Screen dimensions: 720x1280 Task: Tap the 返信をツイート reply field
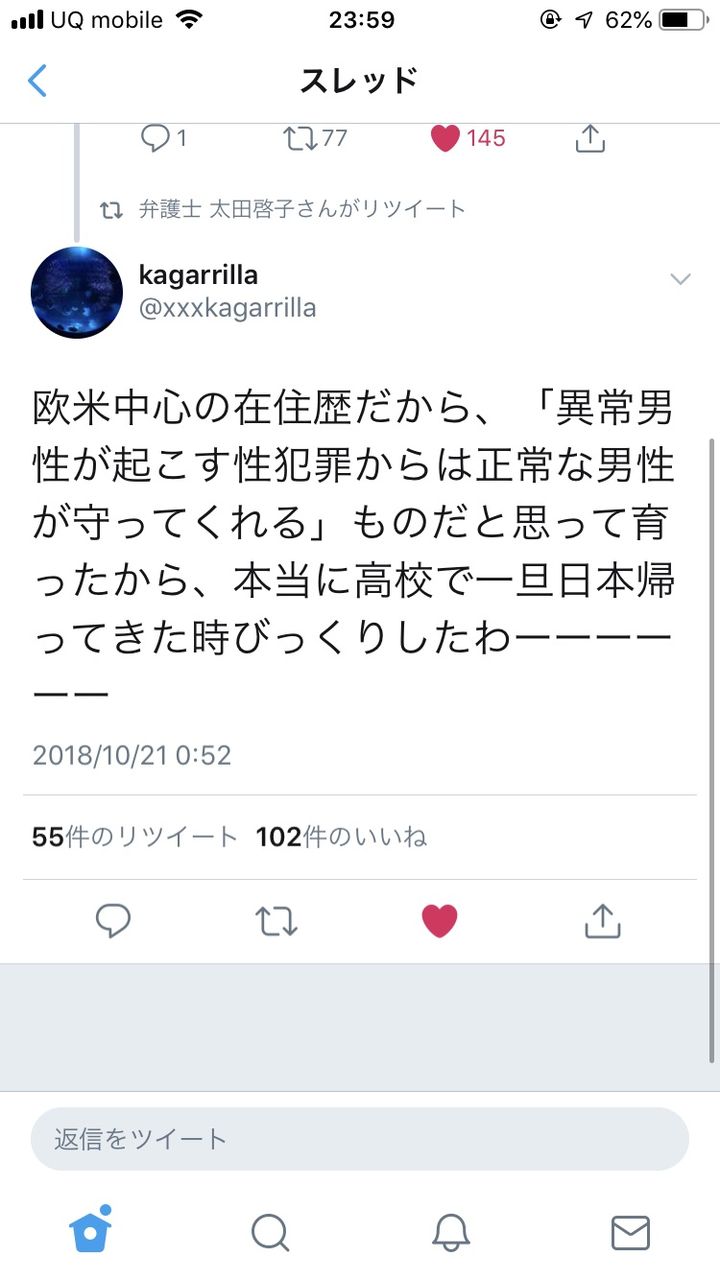click(x=360, y=1139)
